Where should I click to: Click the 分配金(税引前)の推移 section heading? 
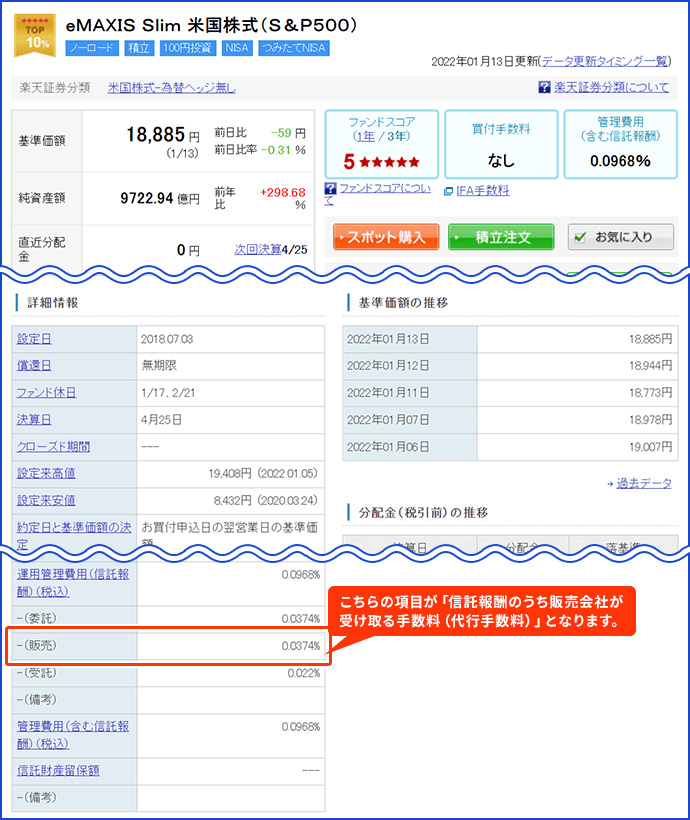coord(423,512)
